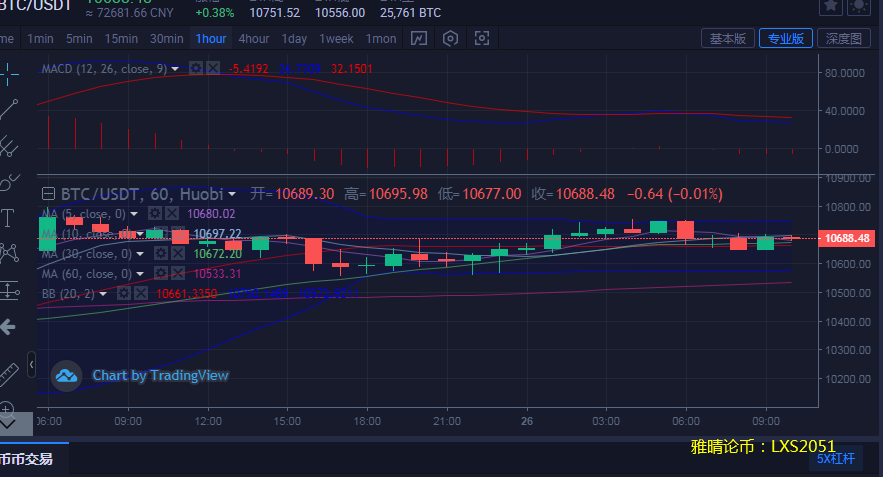Open dropdown next to BTC/USDT, 60, Huobi
The width and height of the screenshot is (883, 477).
tap(232, 193)
